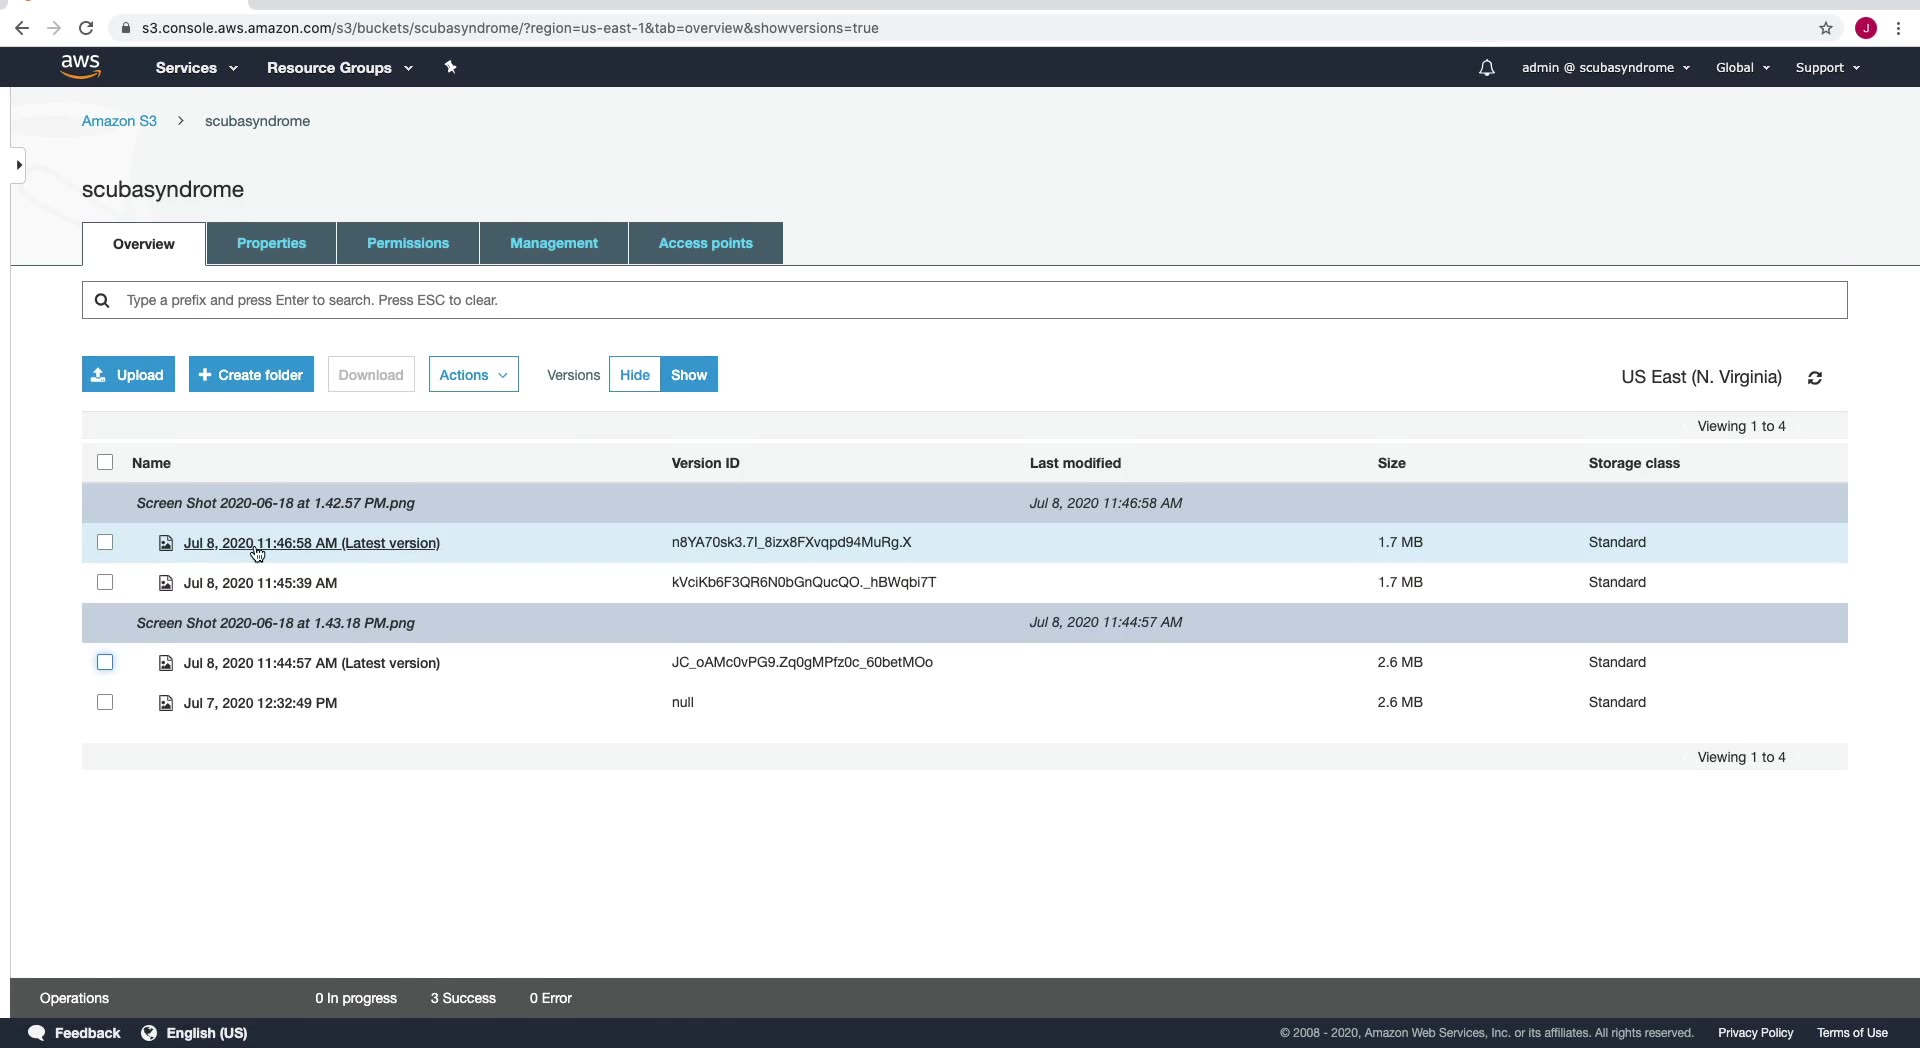Hide object versions
The image size is (1920, 1048).
(x=635, y=375)
